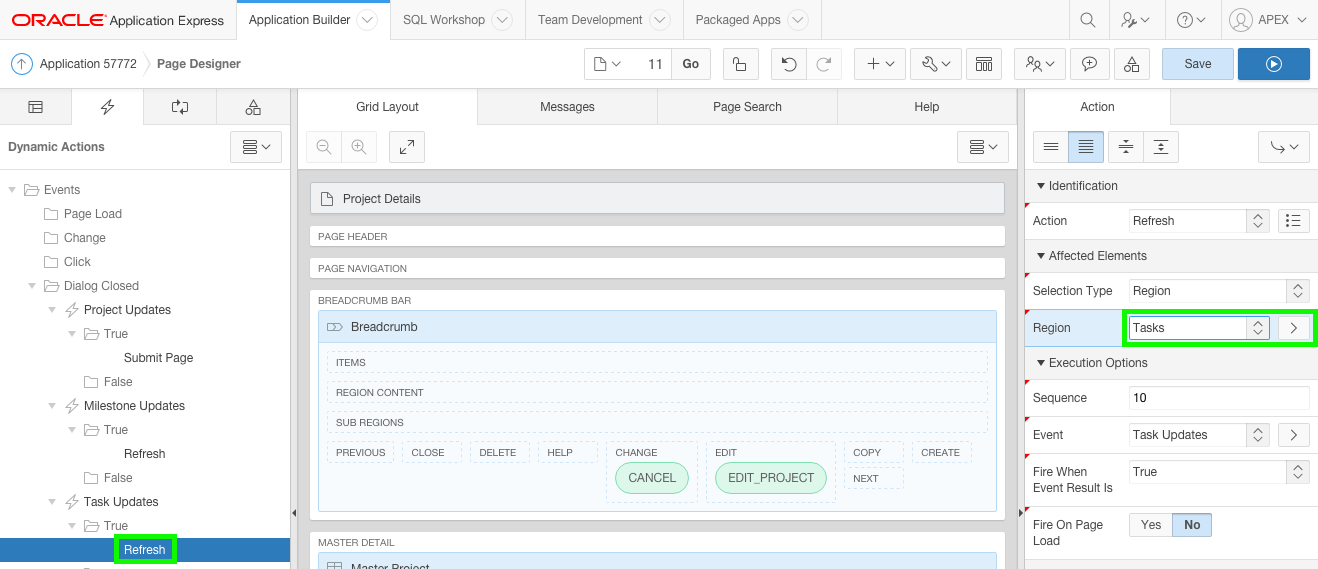The height and width of the screenshot is (569, 1318).
Task: Click the Save button
Action: pyautogui.click(x=1197, y=64)
